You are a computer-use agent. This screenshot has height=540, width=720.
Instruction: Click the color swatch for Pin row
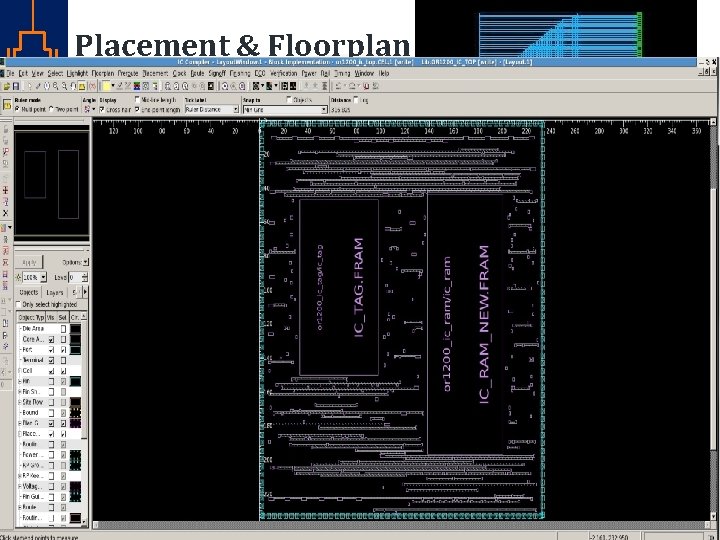point(75,381)
